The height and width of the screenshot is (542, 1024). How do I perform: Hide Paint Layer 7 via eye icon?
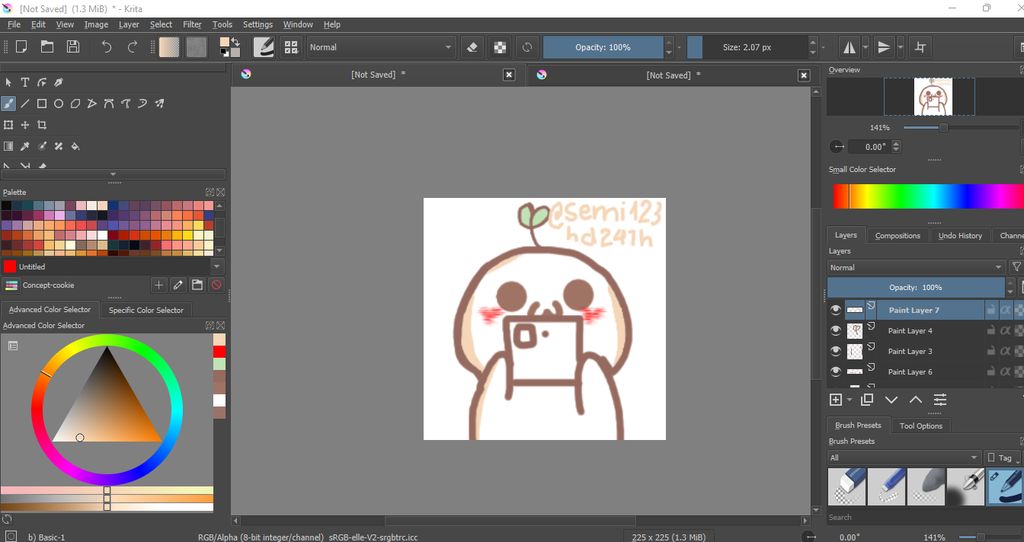(835, 310)
